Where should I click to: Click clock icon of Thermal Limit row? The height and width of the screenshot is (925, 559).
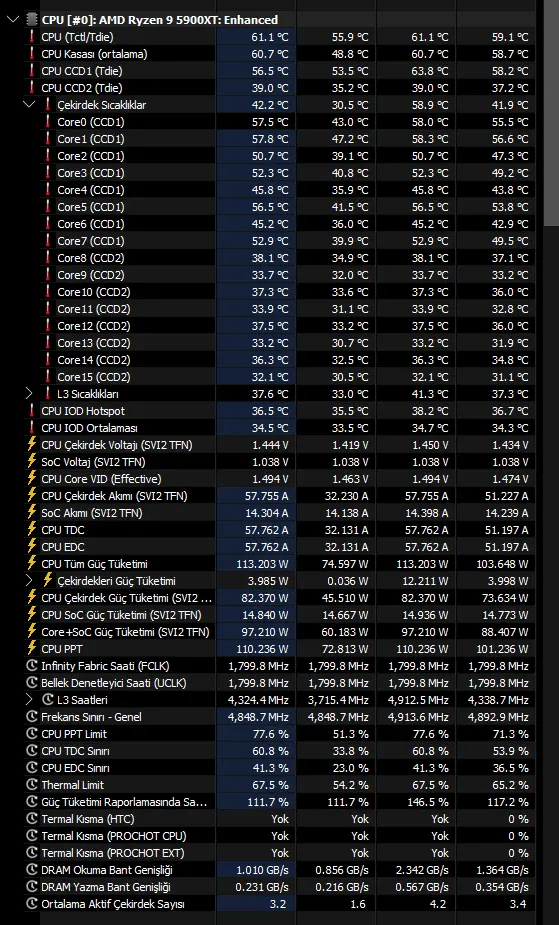(x=32, y=785)
